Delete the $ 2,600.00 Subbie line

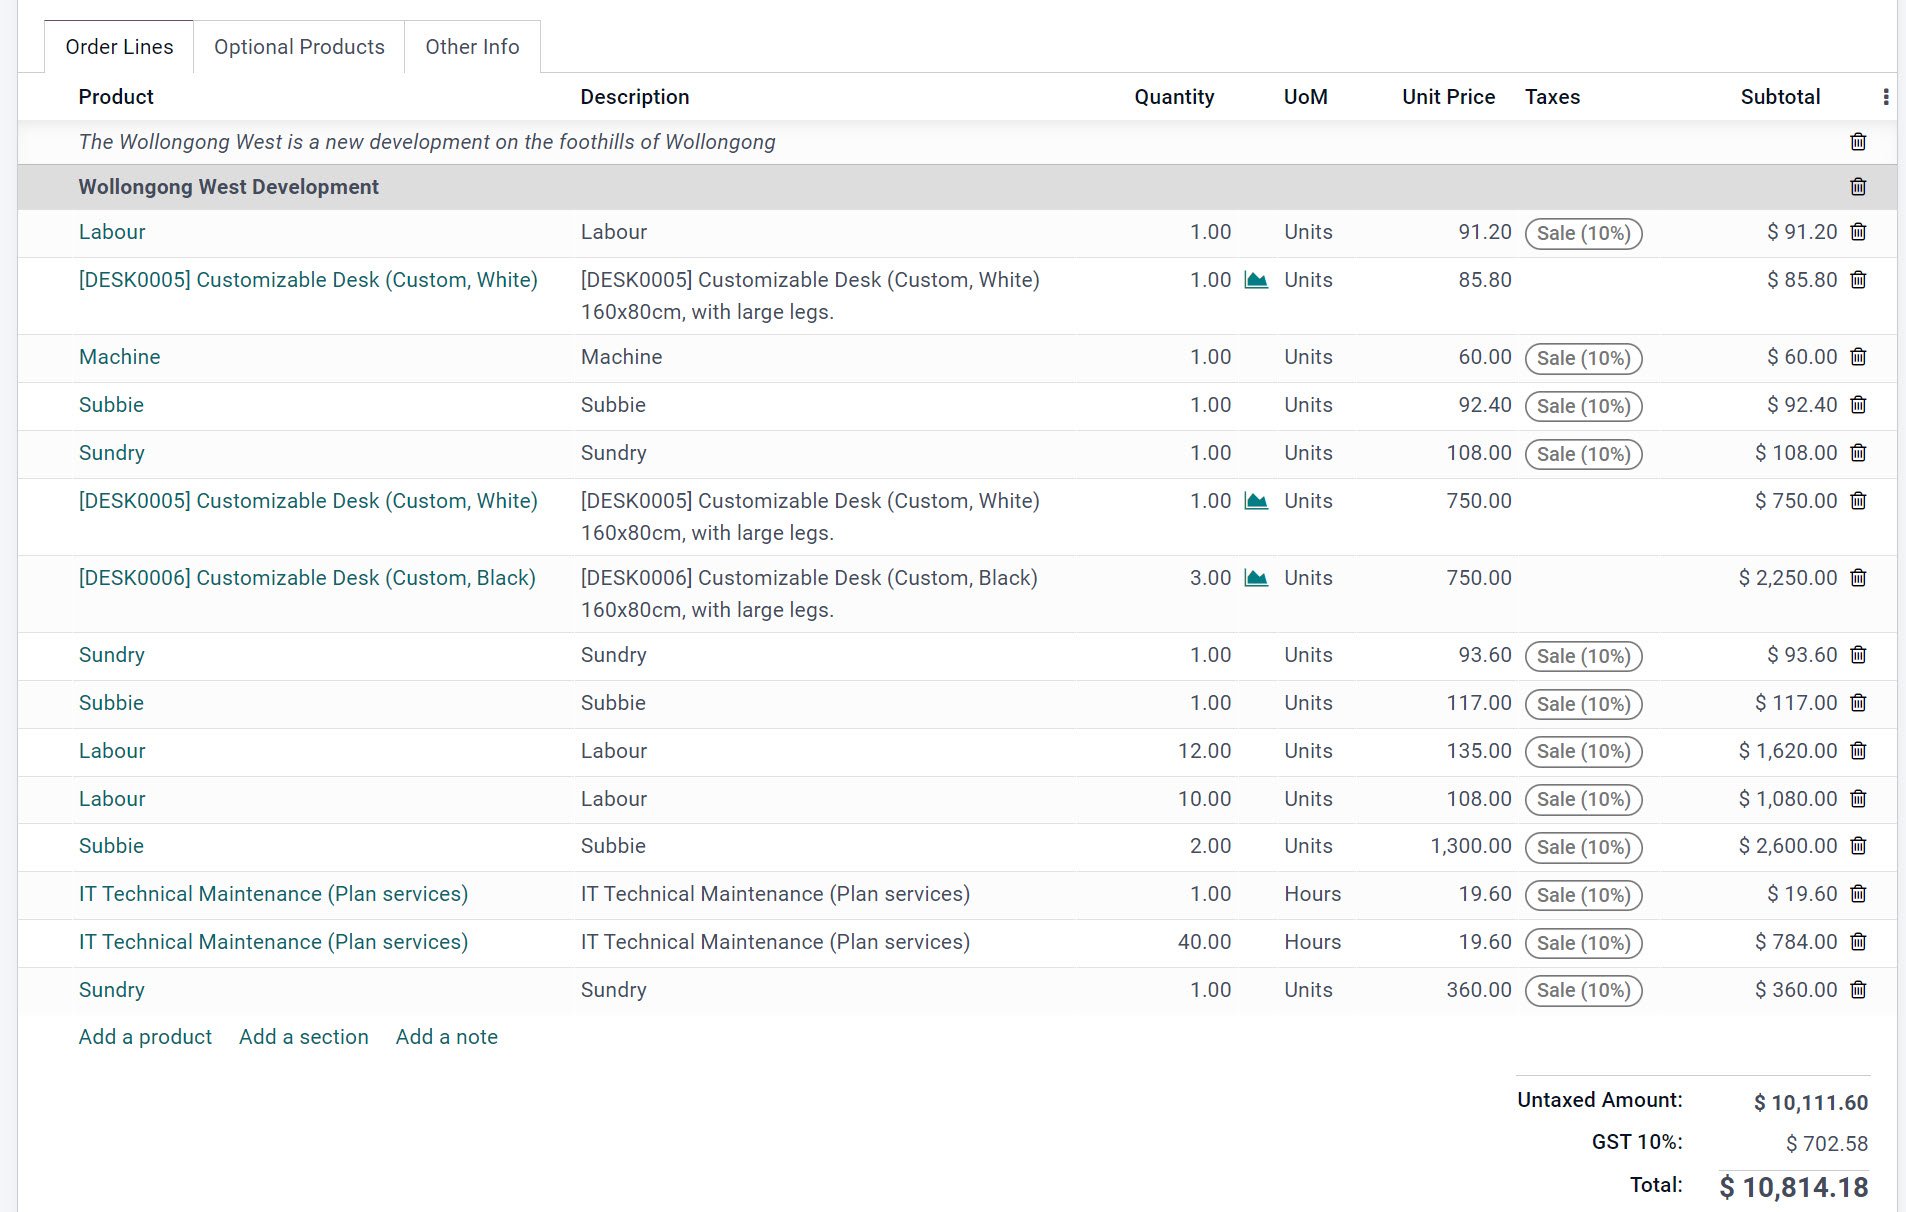click(x=1858, y=846)
